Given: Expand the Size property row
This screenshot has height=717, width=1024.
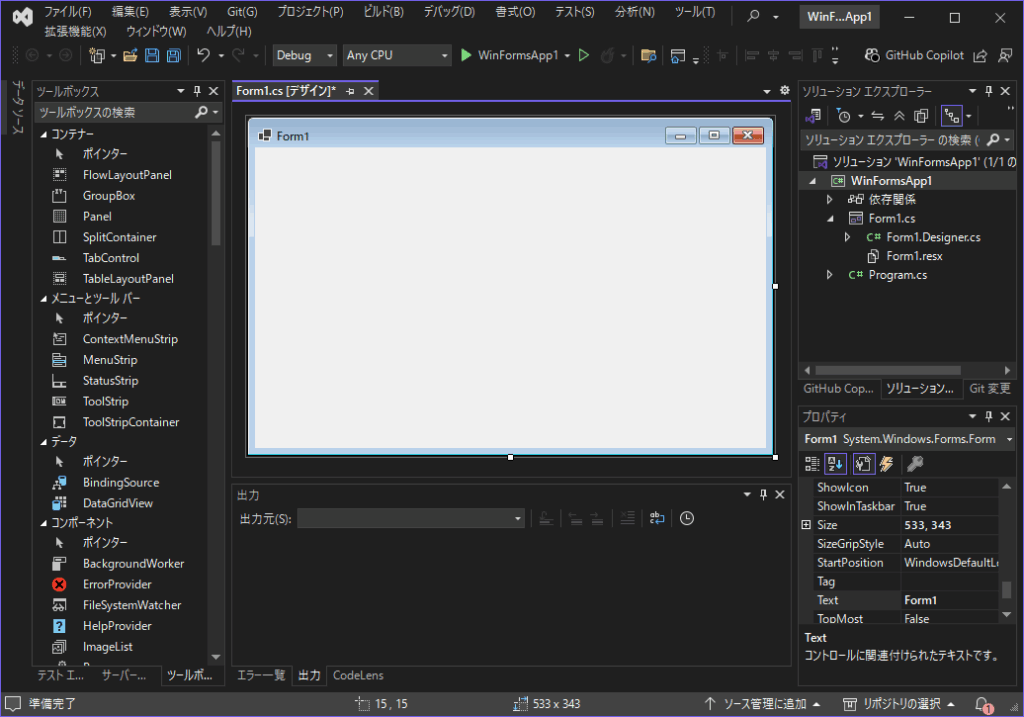Looking at the screenshot, I should coord(806,525).
